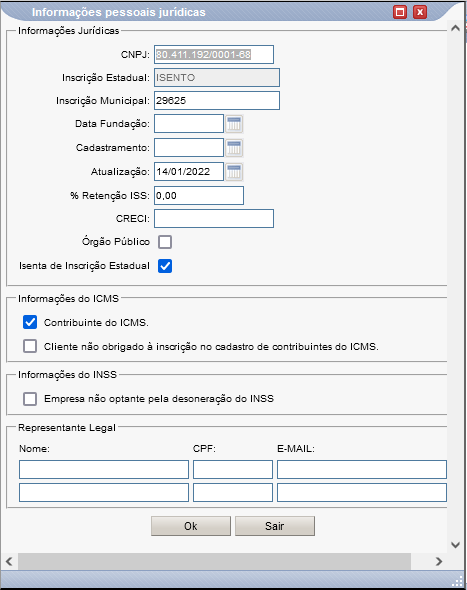
Task: Focus the CNPJ input field
Action: tap(214, 55)
